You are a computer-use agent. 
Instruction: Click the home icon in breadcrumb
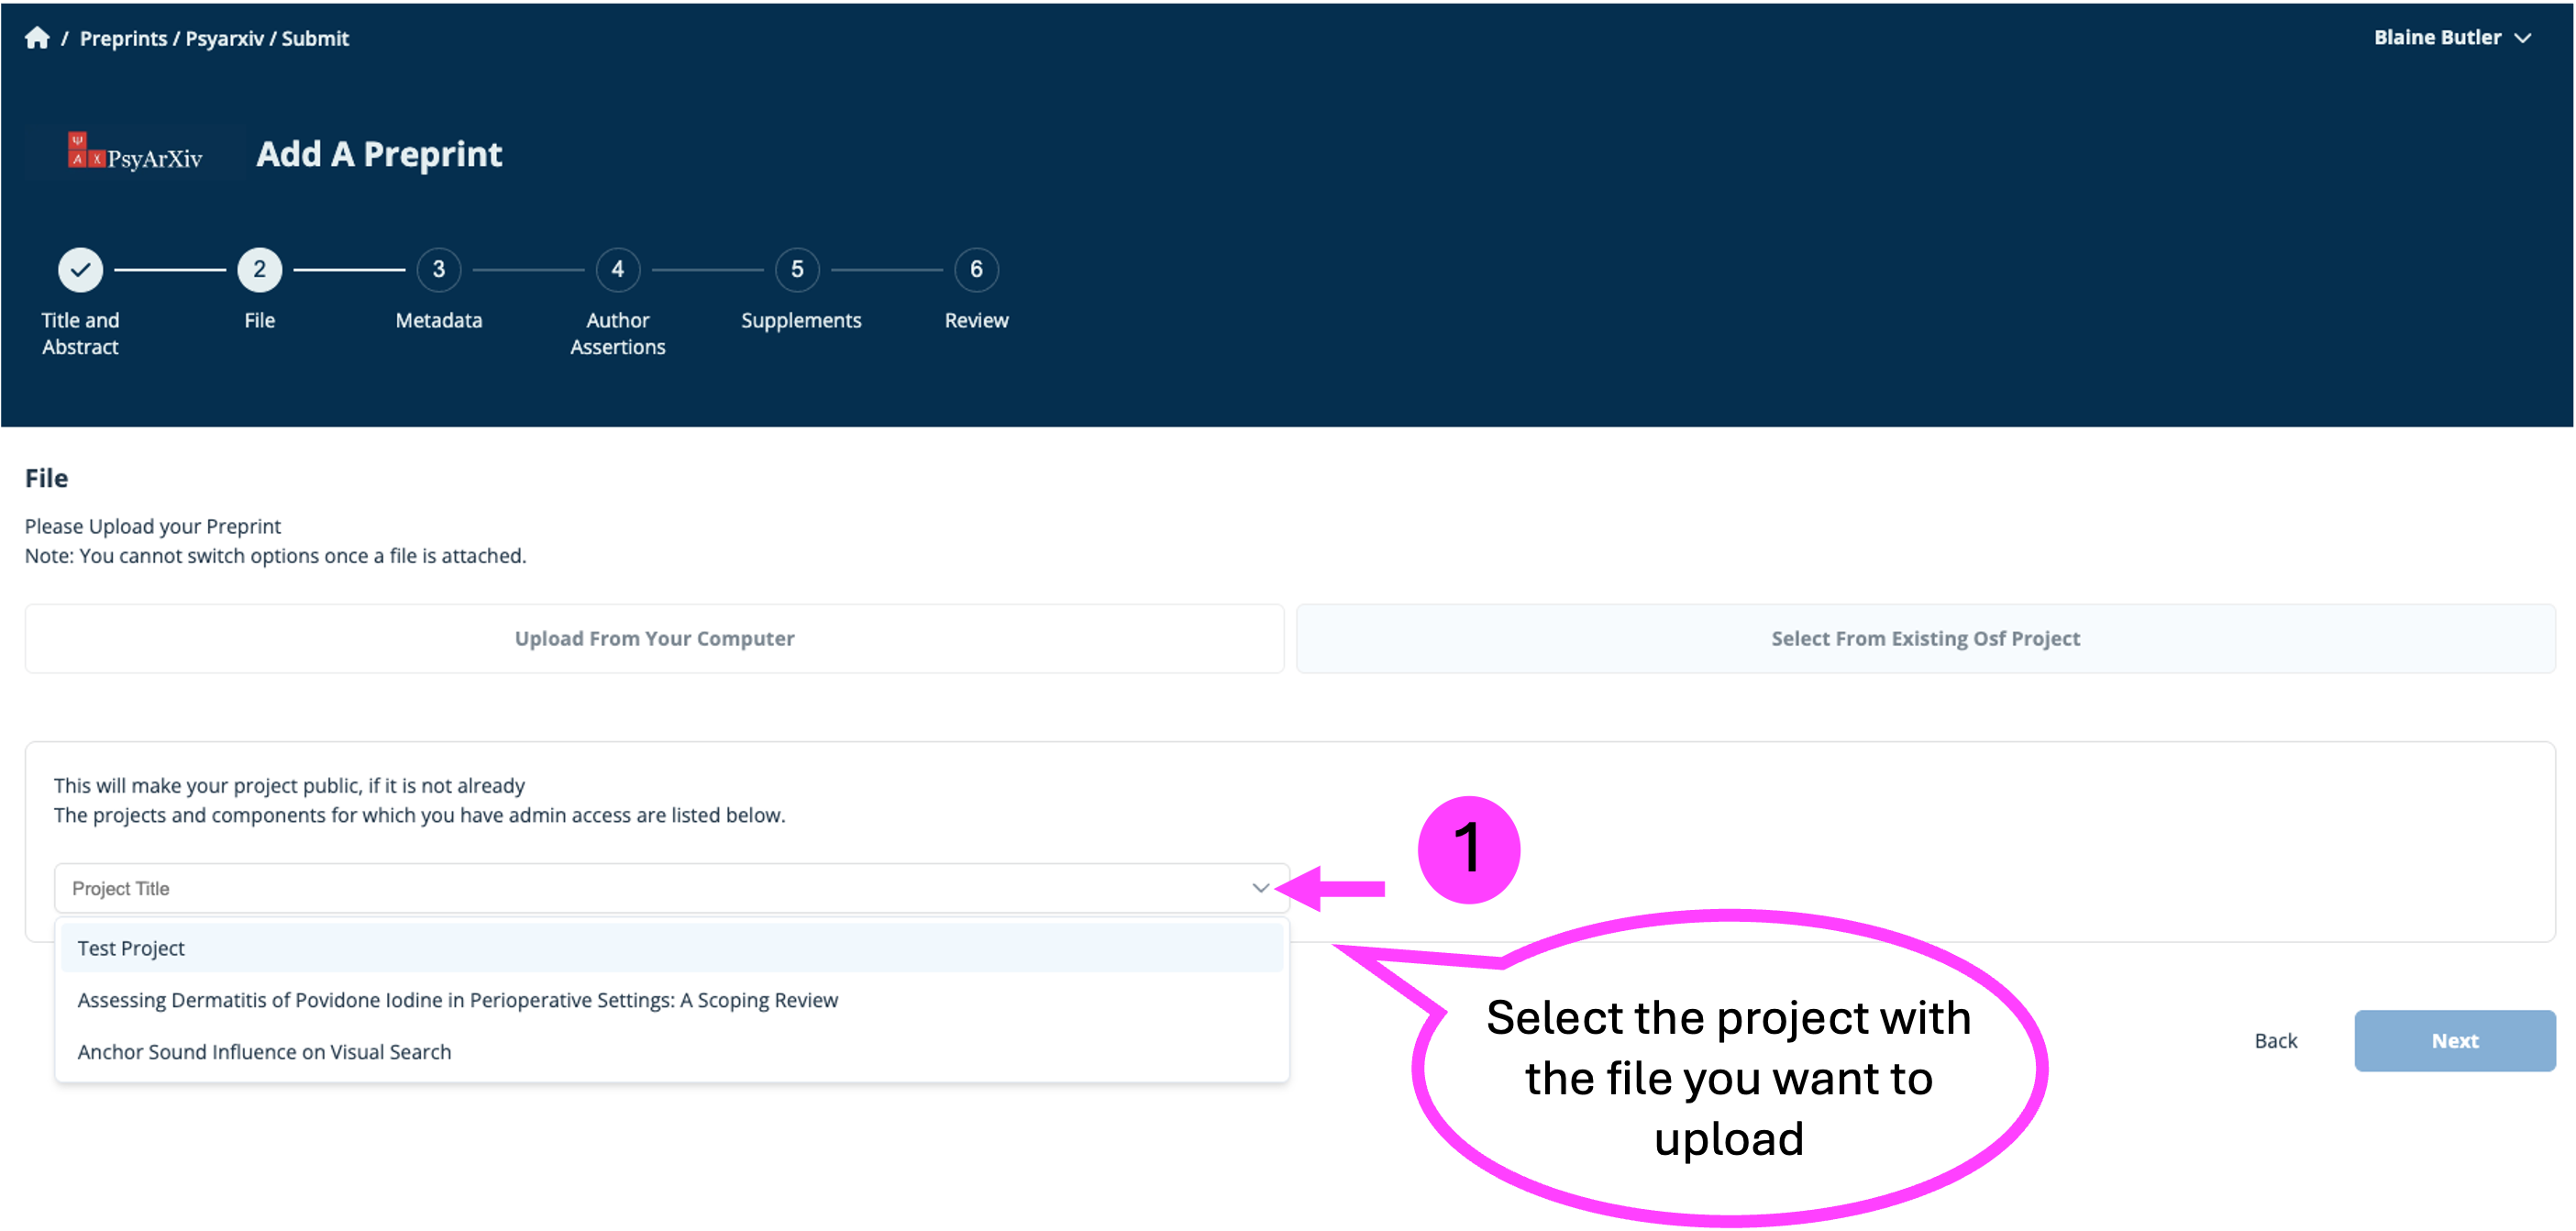coord(37,38)
